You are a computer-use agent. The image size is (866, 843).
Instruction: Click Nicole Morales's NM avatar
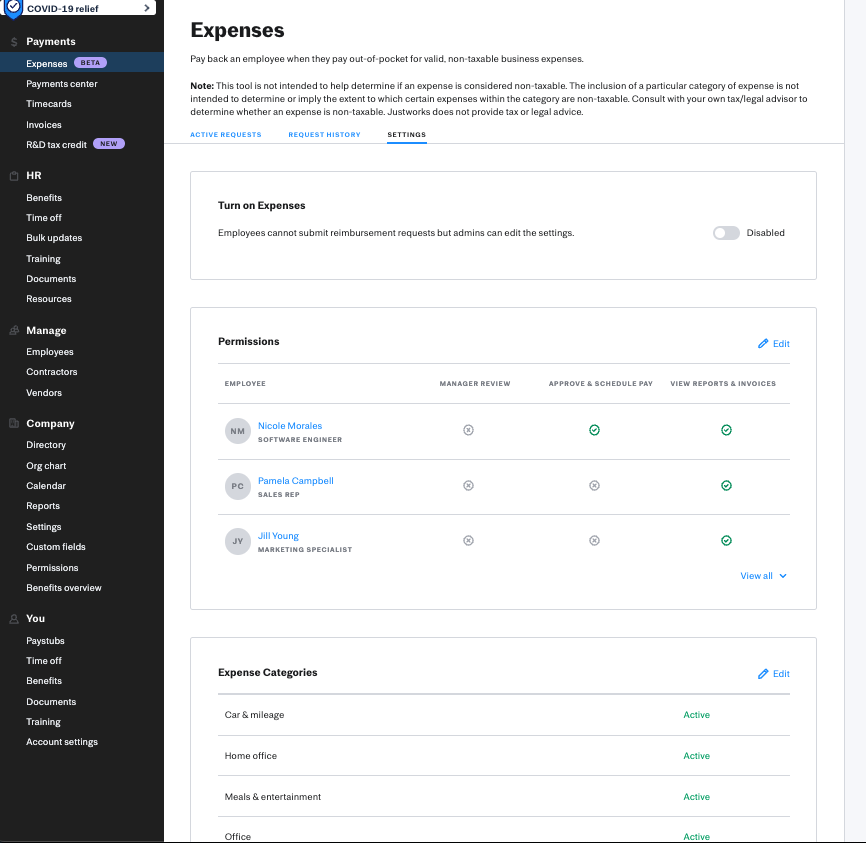click(237, 432)
